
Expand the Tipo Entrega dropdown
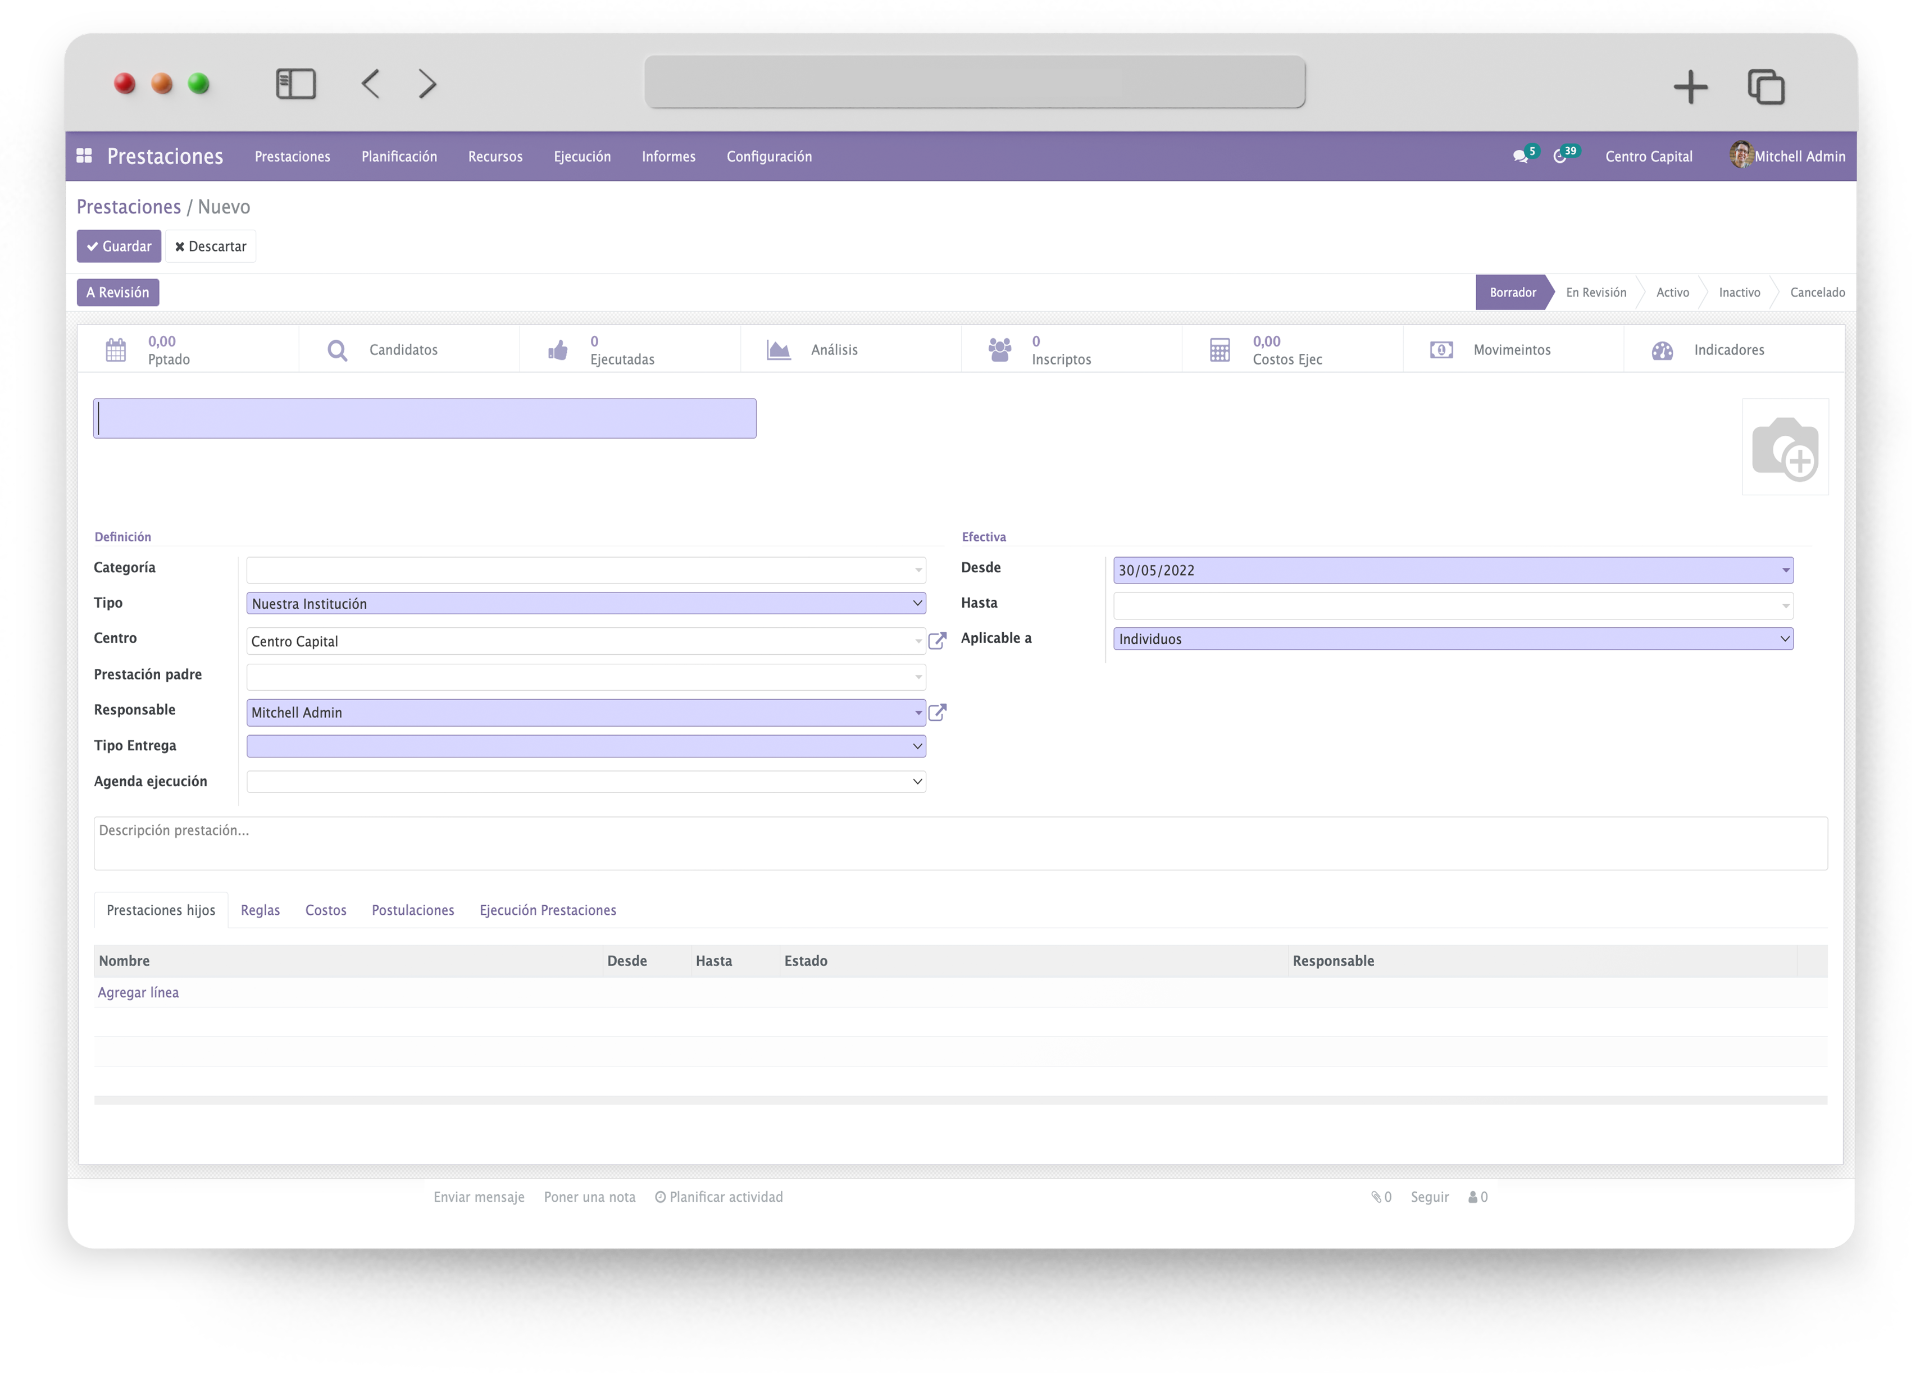coord(586,746)
